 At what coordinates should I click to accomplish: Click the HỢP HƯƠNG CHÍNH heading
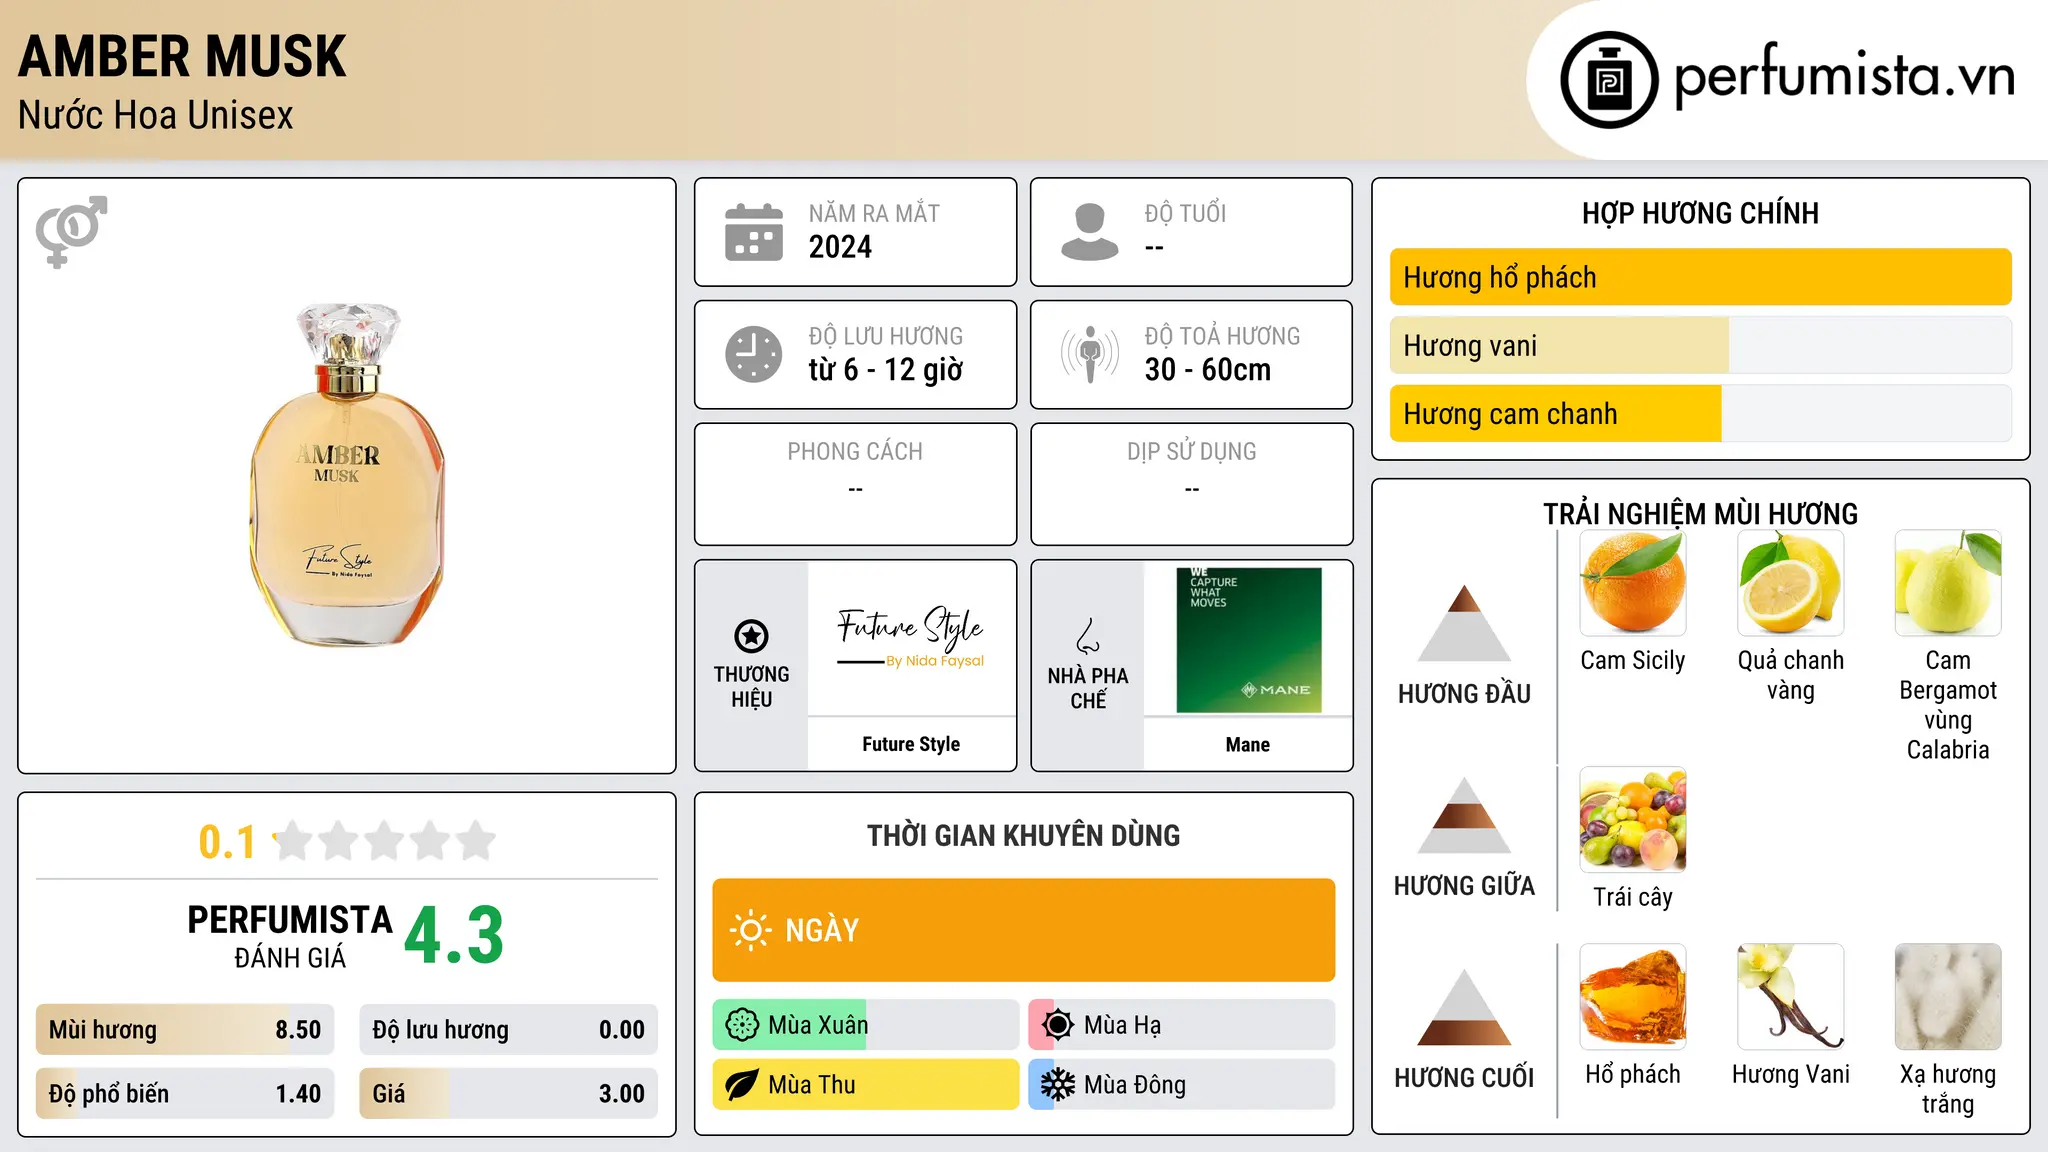[1700, 213]
